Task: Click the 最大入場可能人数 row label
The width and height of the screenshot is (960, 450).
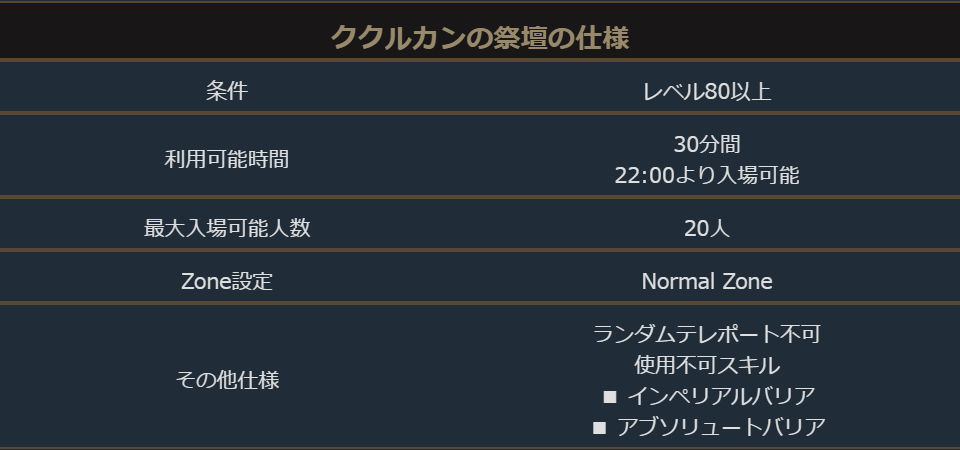Action: coord(227,227)
